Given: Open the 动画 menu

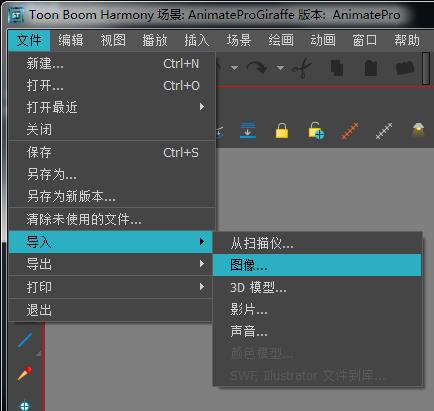Looking at the screenshot, I should coord(323,40).
